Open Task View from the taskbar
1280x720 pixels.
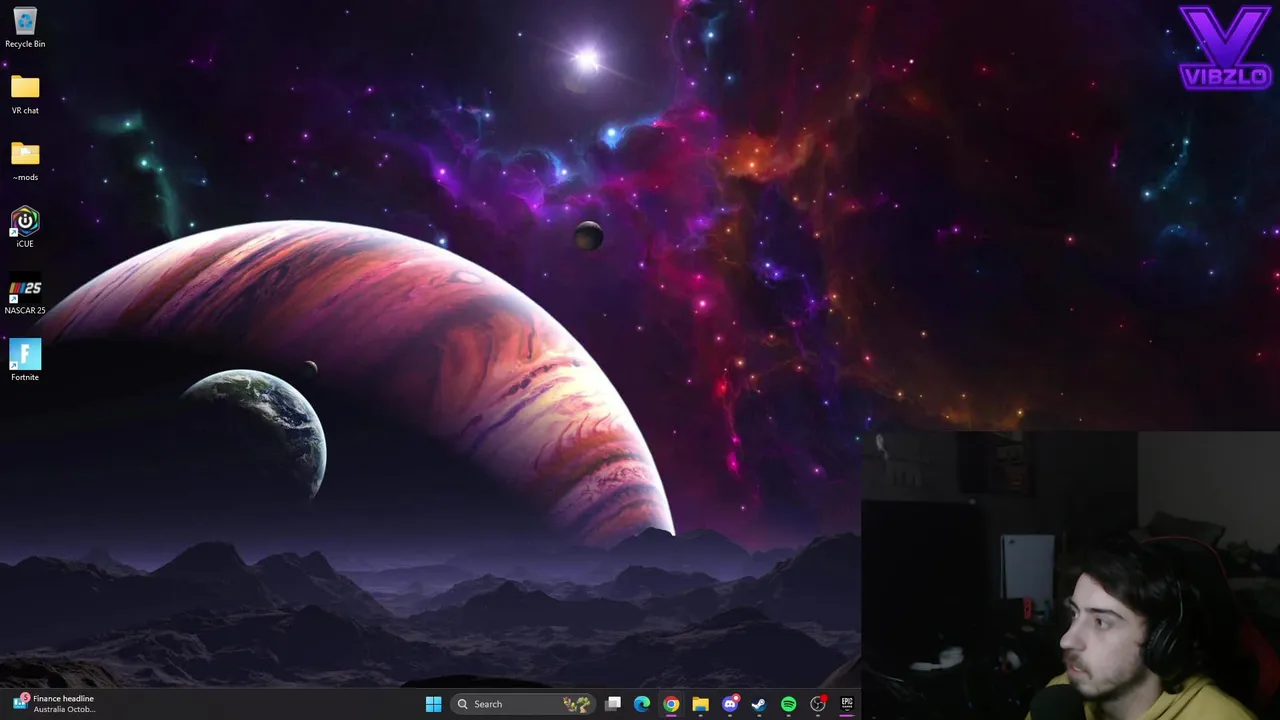[613, 704]
